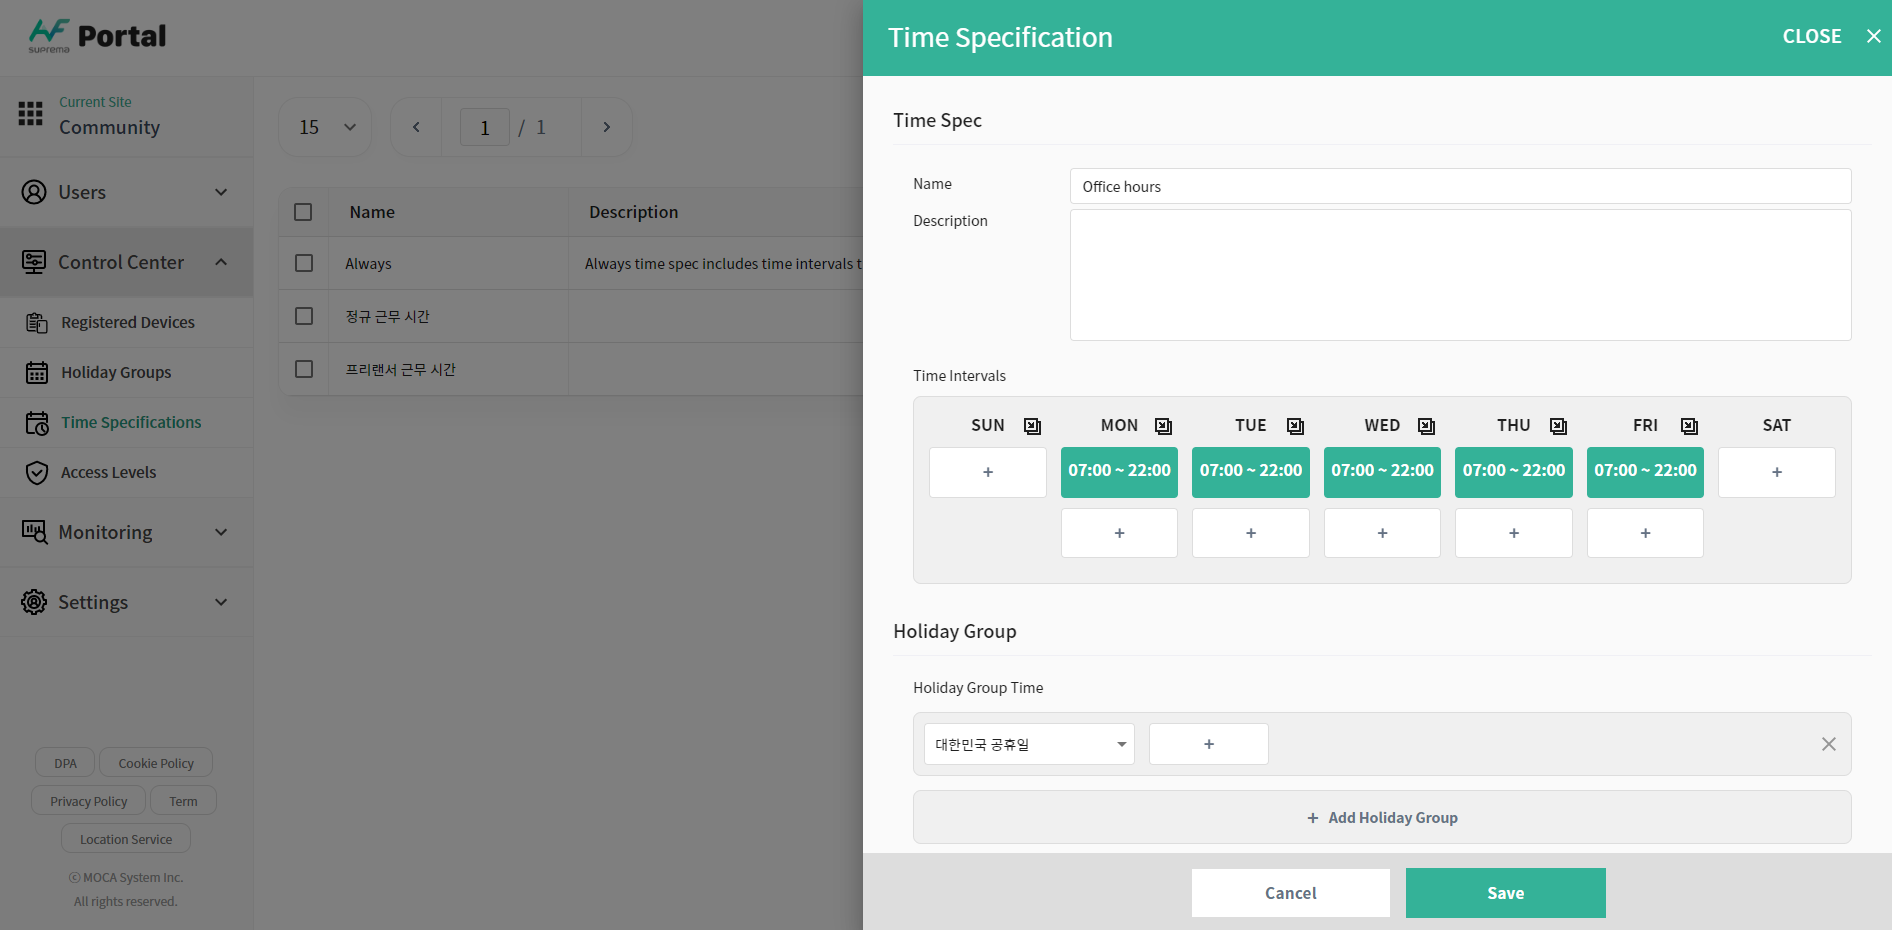The image size is (1892, 930).
Task: Click the copy icon next to MON
Action: pos(1163,426)
